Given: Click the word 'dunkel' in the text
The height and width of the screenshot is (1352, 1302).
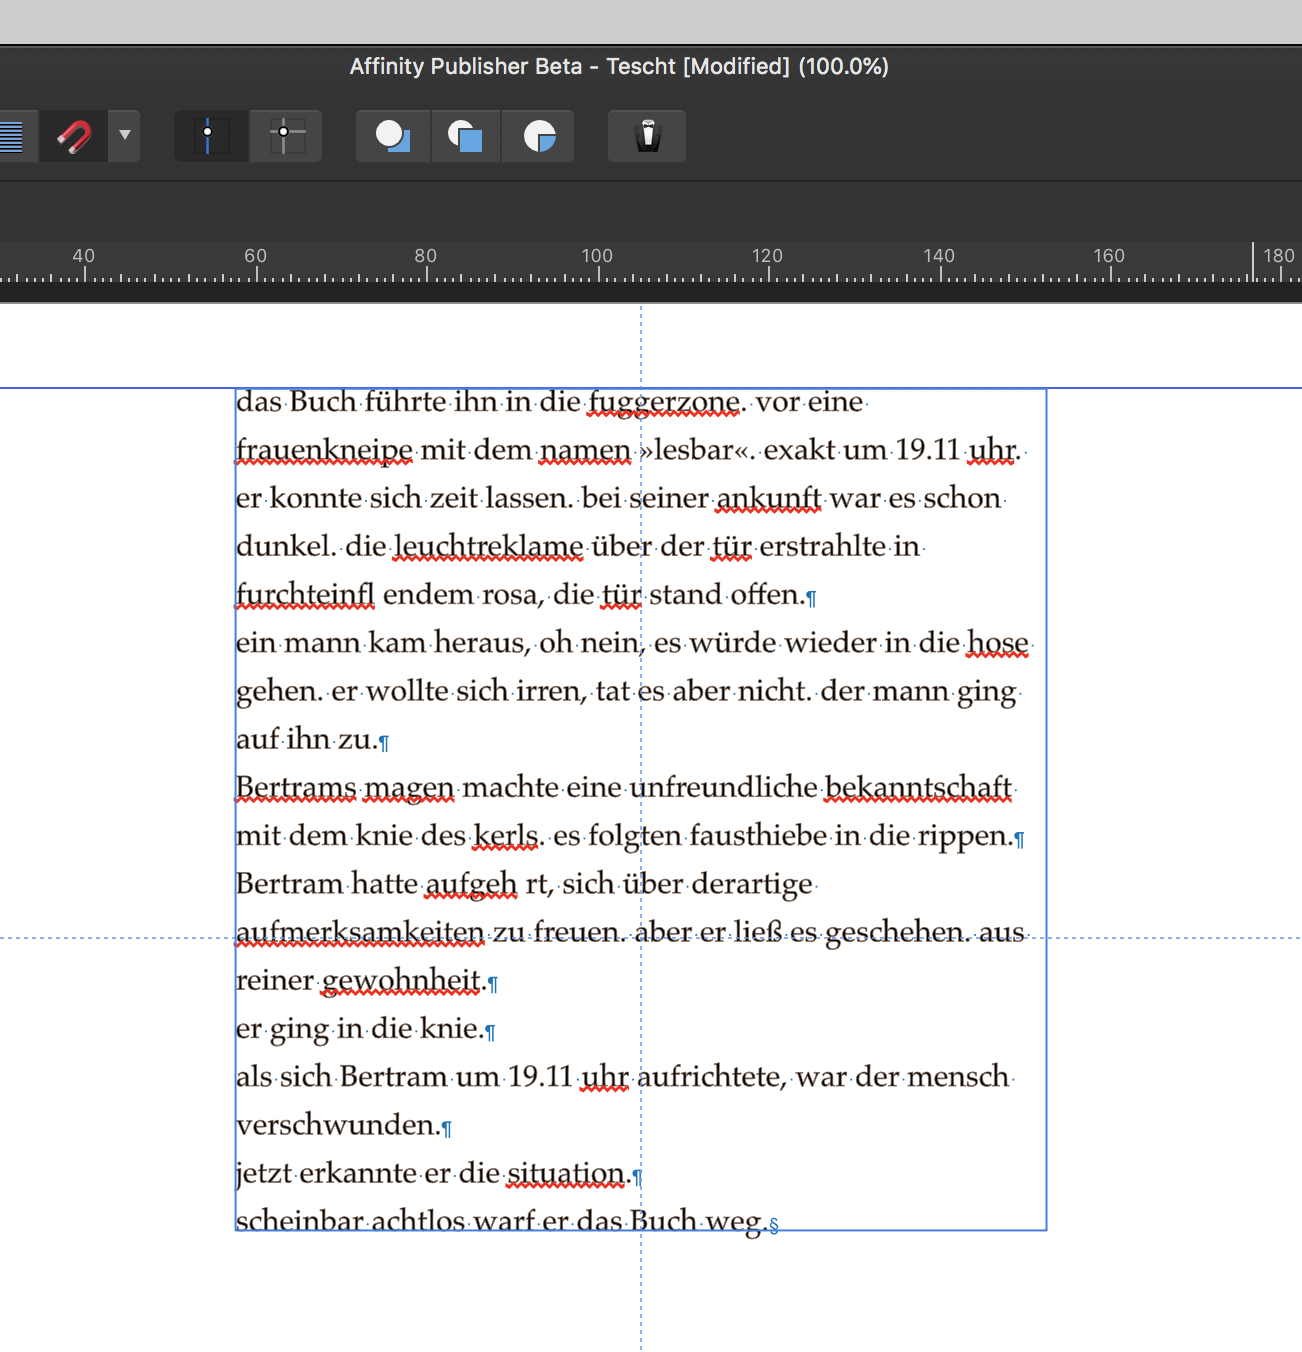Looking at the screenshot, I should coord(283,547).
